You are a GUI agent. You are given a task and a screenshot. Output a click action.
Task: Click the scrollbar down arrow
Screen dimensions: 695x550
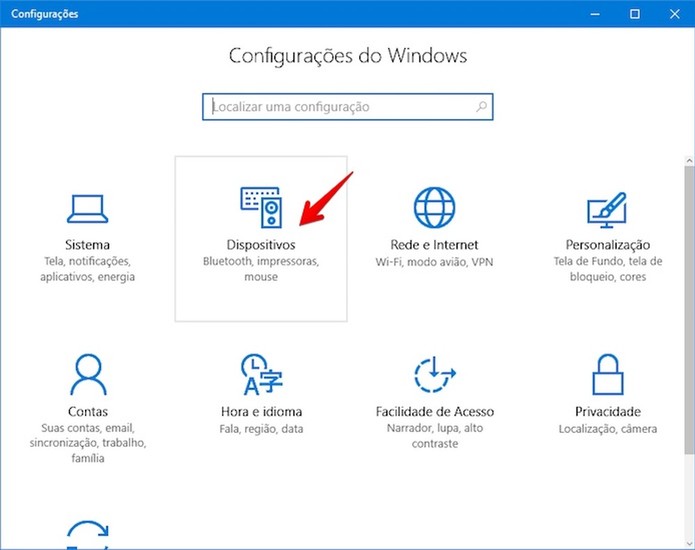[x=689, y=543]
